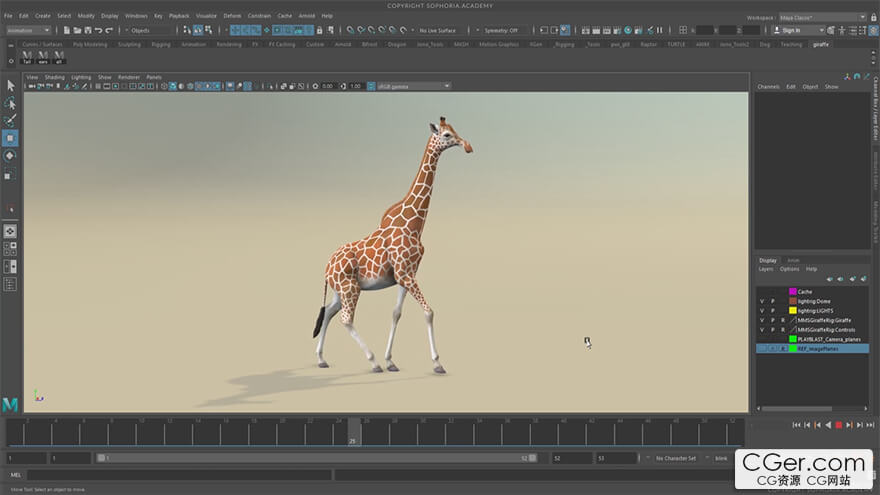Open the Channels menu in Channel Box
Image resolution: width=880 pixels, height=495 pixels.
click(768, 87)
